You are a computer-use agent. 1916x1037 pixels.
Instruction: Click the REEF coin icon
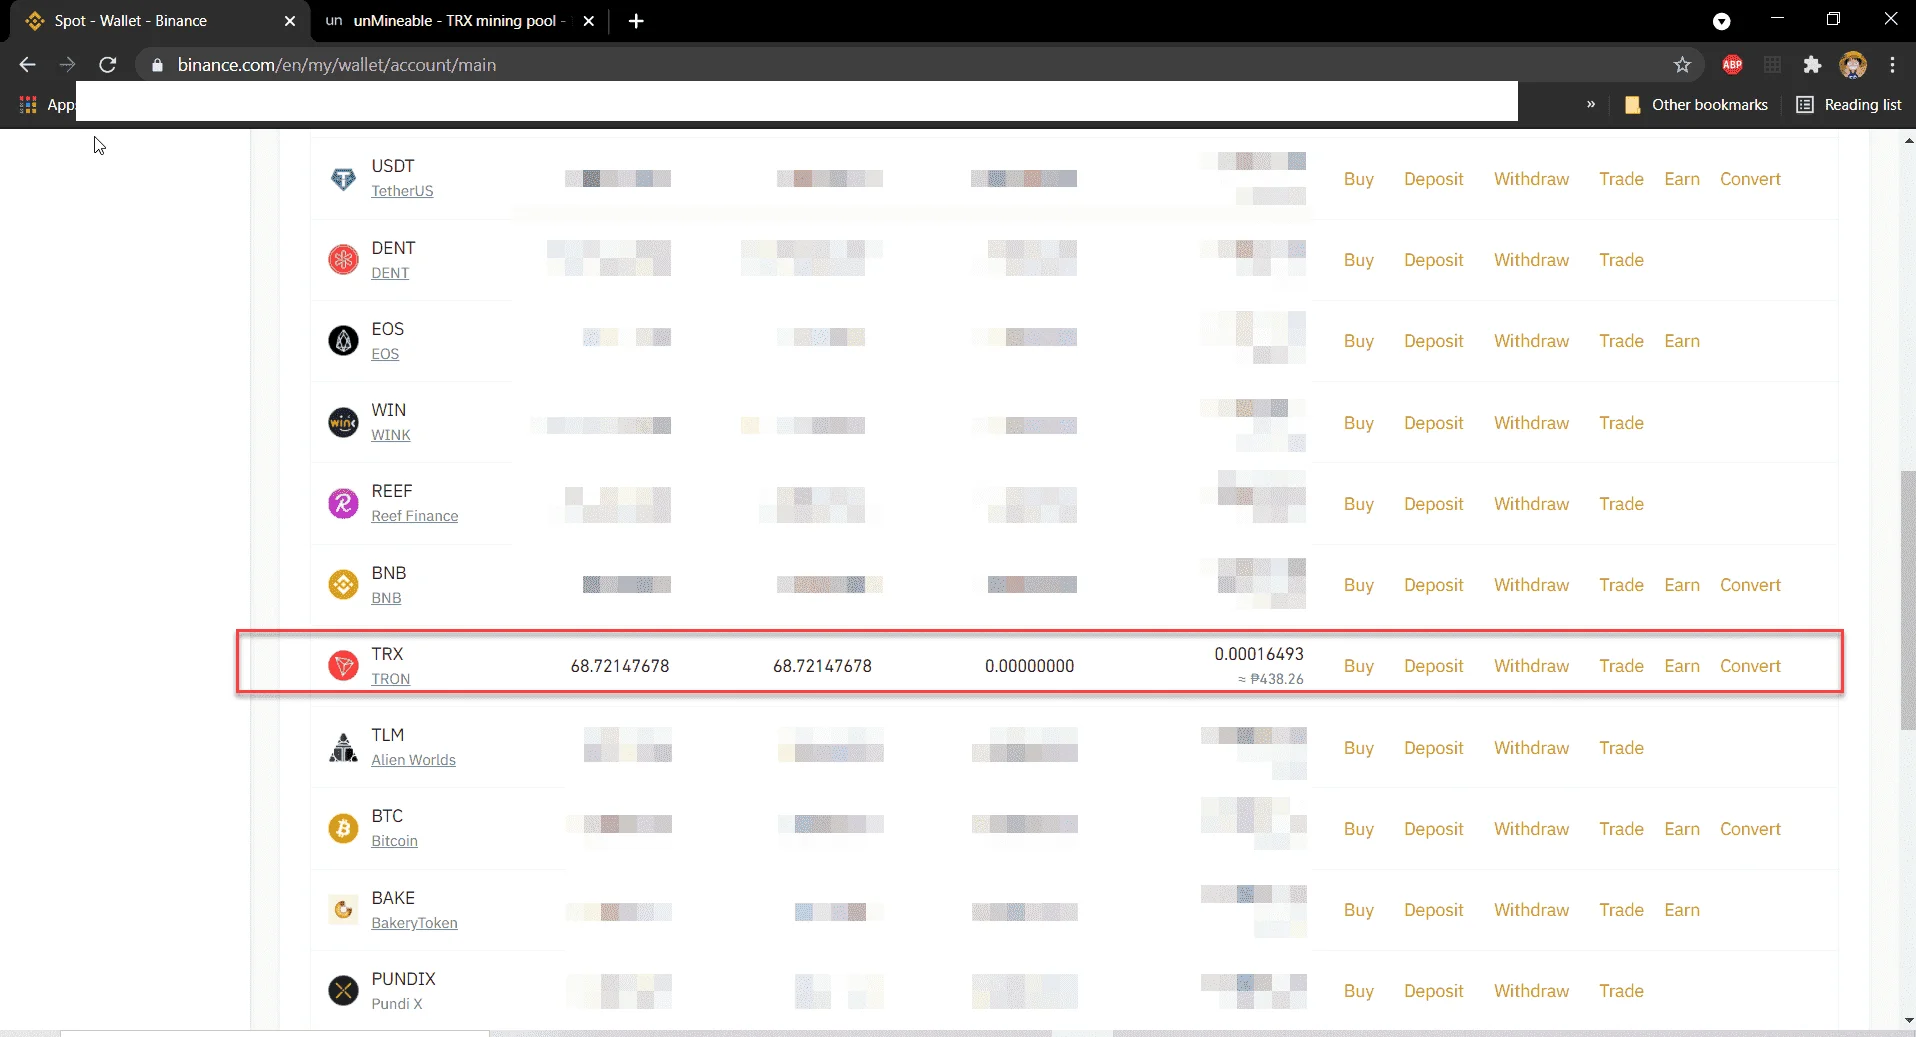tap(343, 503)
